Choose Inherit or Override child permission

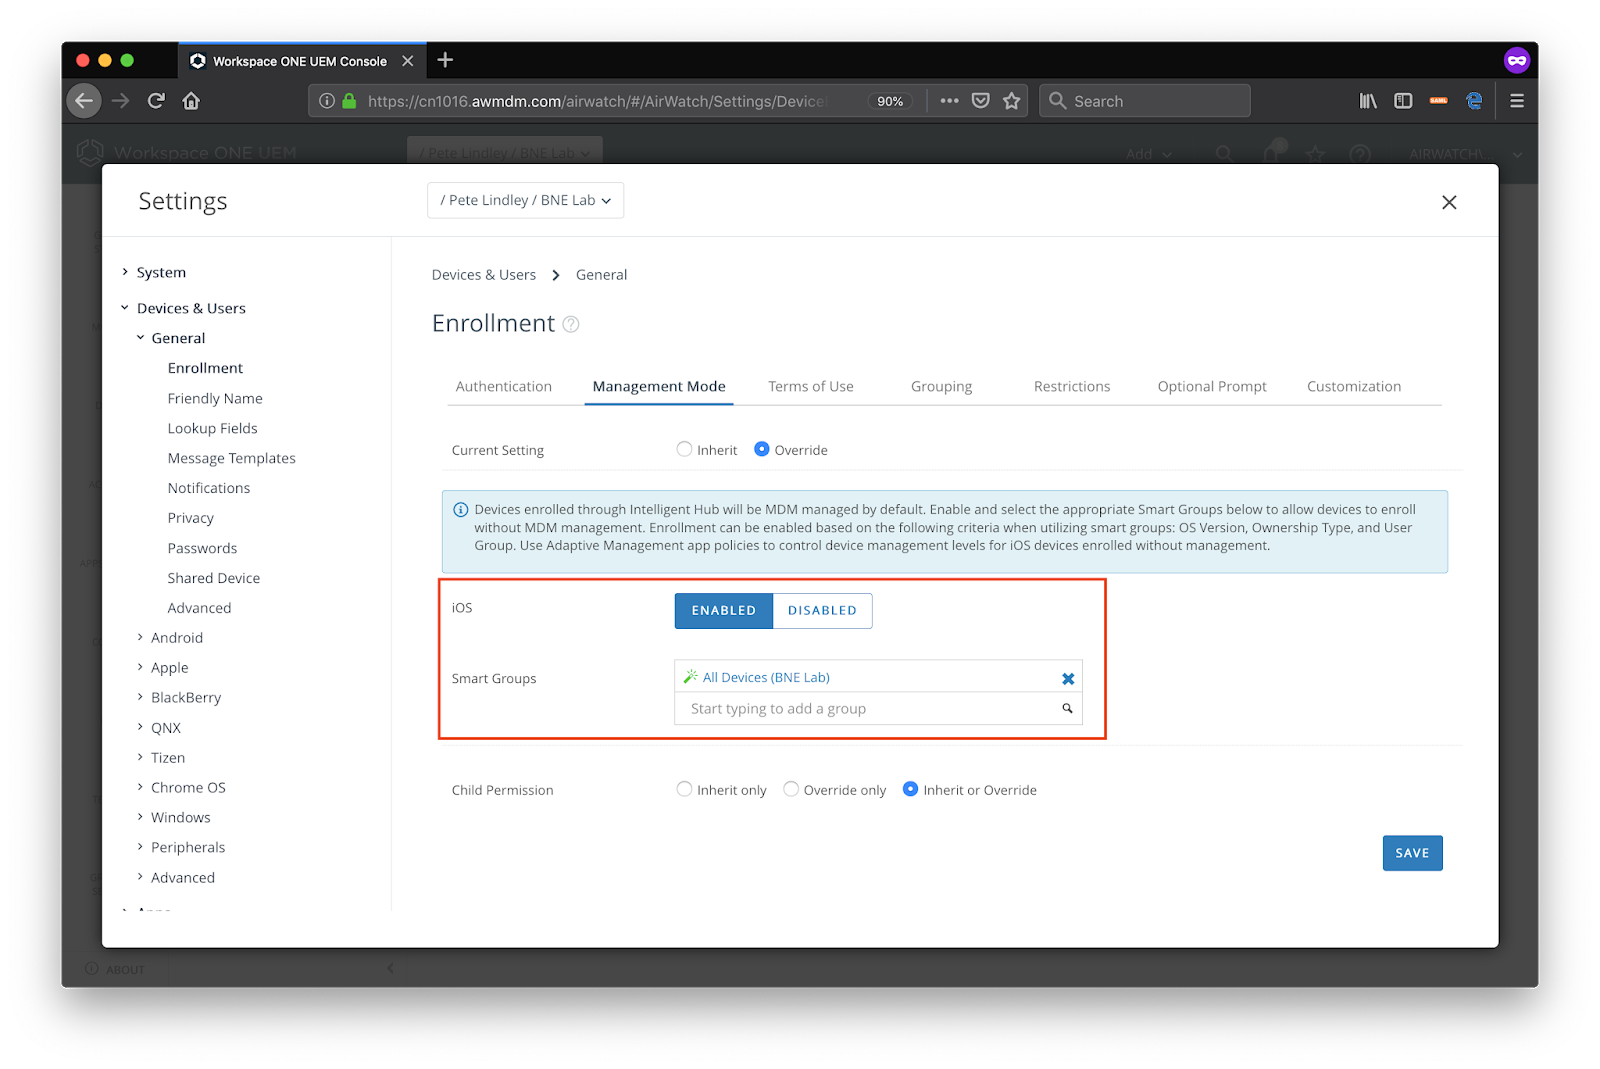(910, 789)
